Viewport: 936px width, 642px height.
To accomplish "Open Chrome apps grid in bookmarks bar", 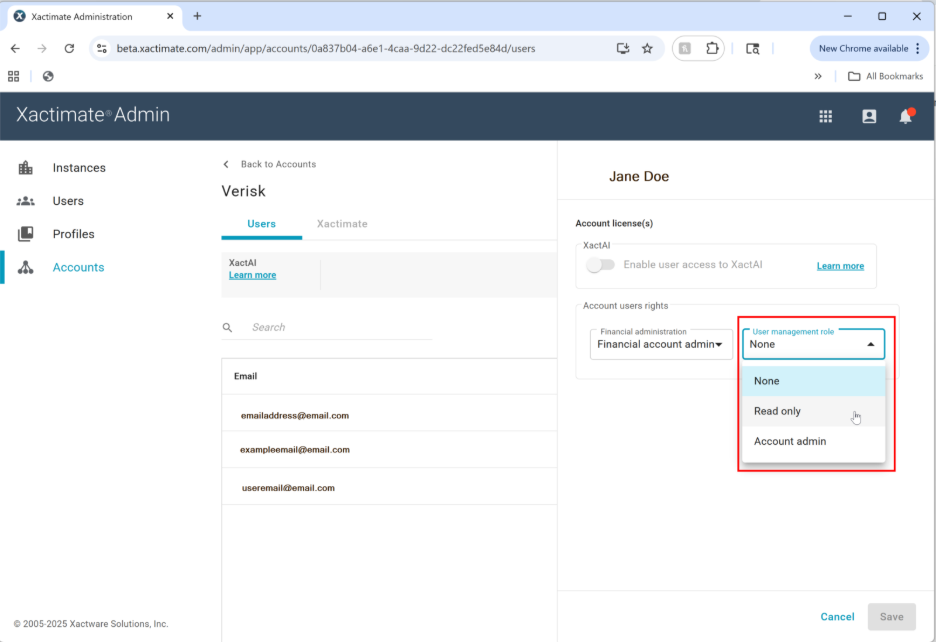I will 14,76.
